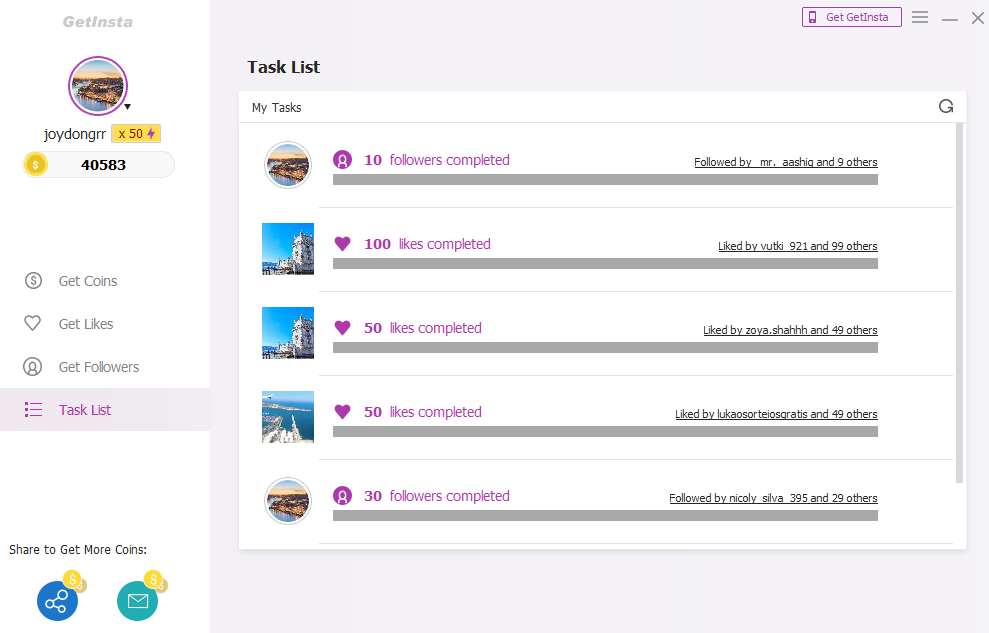Open 'Followed by mr._aashiq and 9 others' link
The height and width of the screenshot is (633, 989).
(x=785, y=162)
